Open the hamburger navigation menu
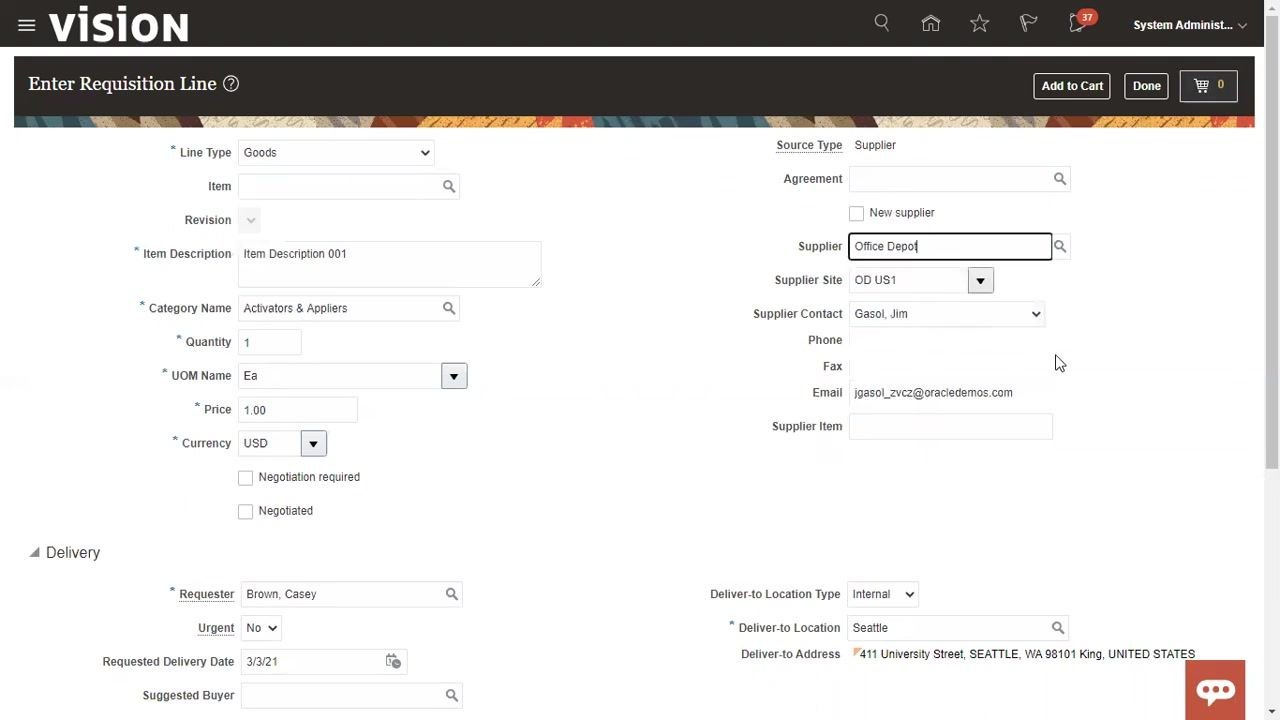 27,25
